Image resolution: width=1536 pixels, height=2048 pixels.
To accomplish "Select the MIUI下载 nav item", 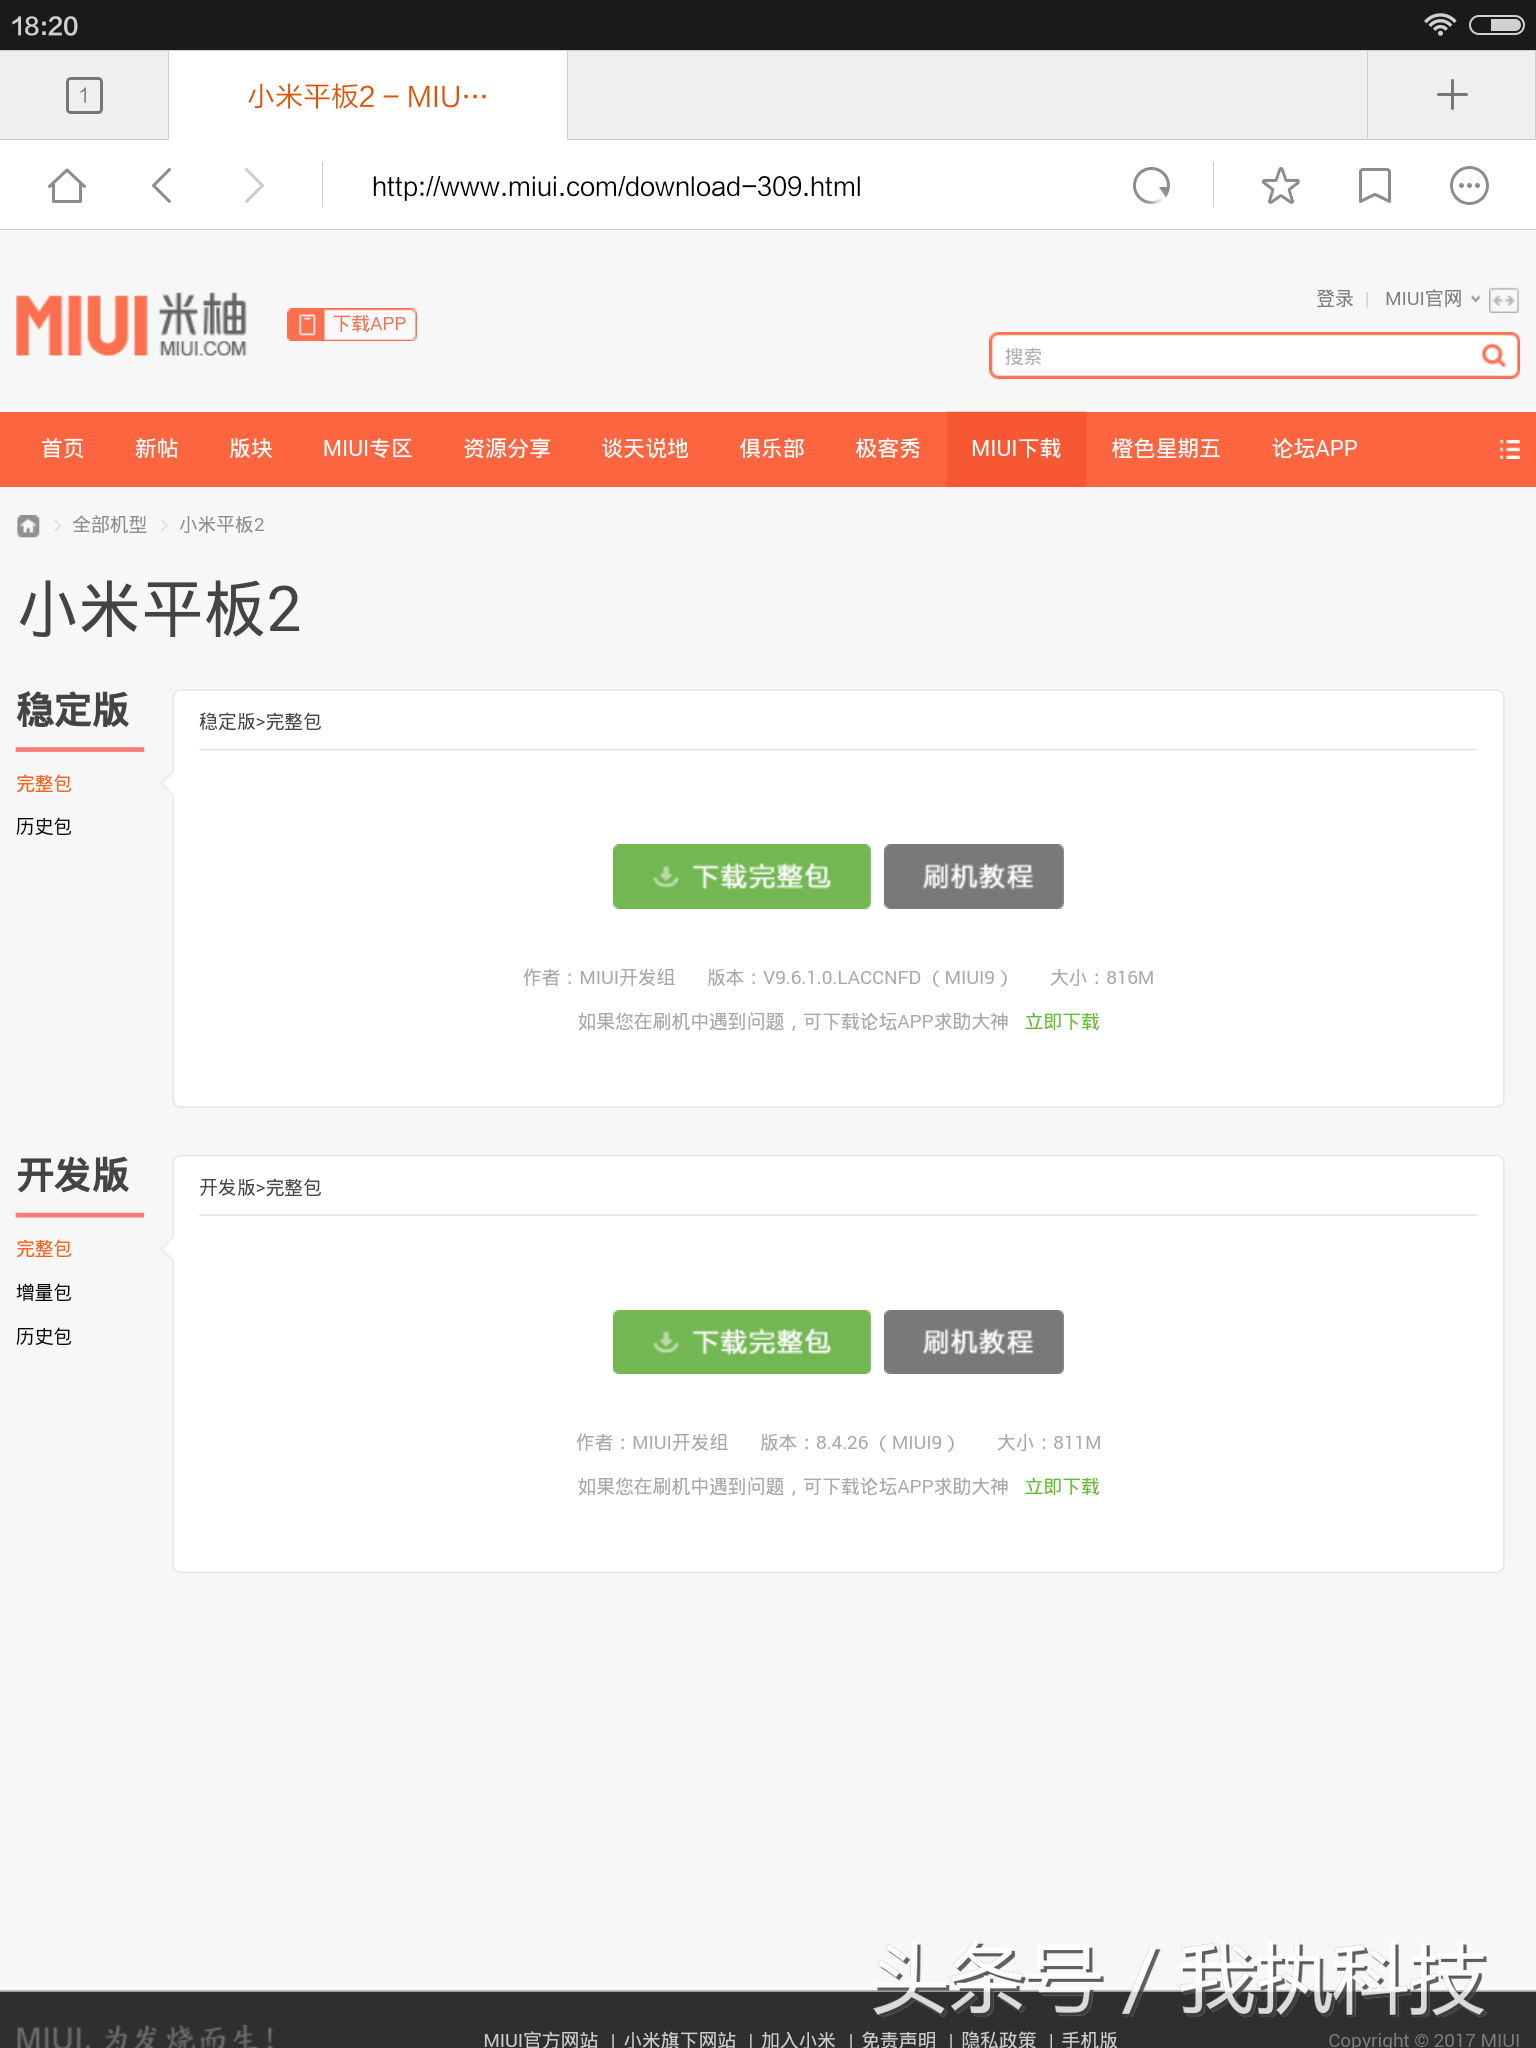I will pyautogui.click(x=1016, y=449).
